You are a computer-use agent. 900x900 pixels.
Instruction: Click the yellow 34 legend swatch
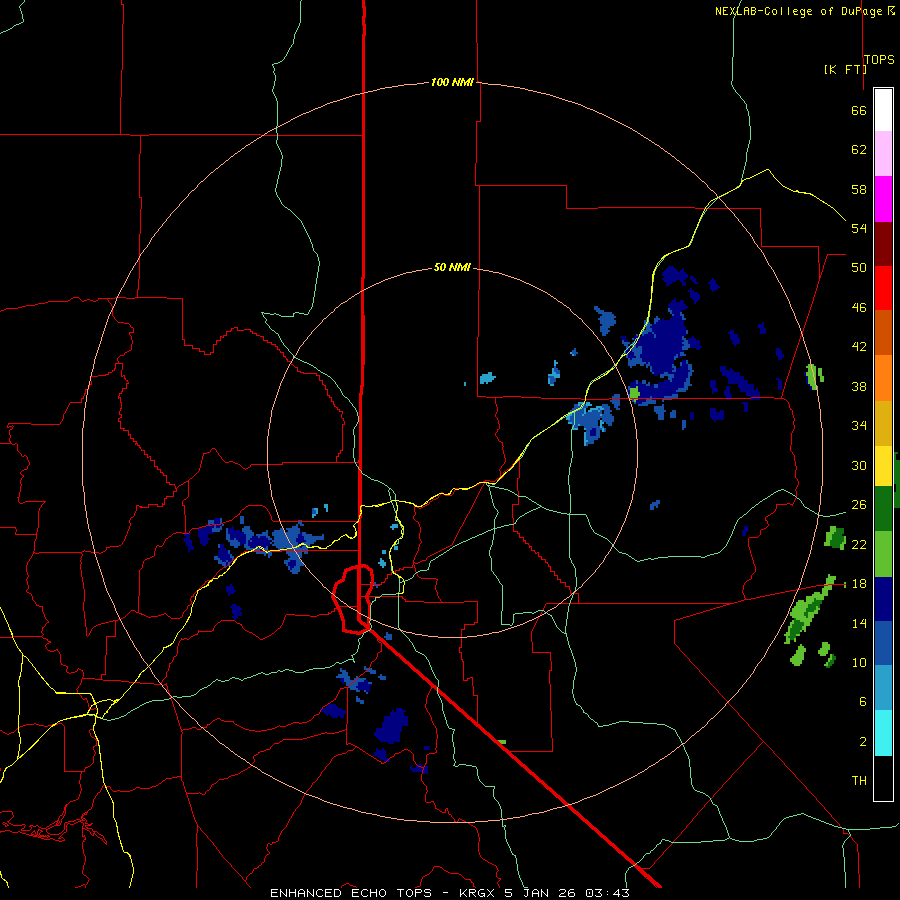click(x=883, y=466)
